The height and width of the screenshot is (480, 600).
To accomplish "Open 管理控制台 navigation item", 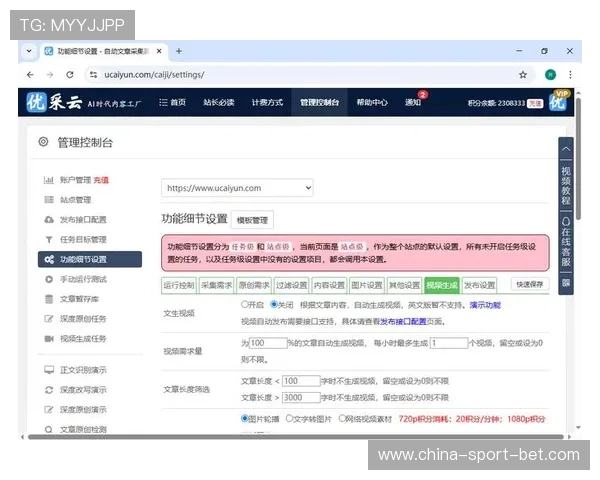I will (320, 102).
